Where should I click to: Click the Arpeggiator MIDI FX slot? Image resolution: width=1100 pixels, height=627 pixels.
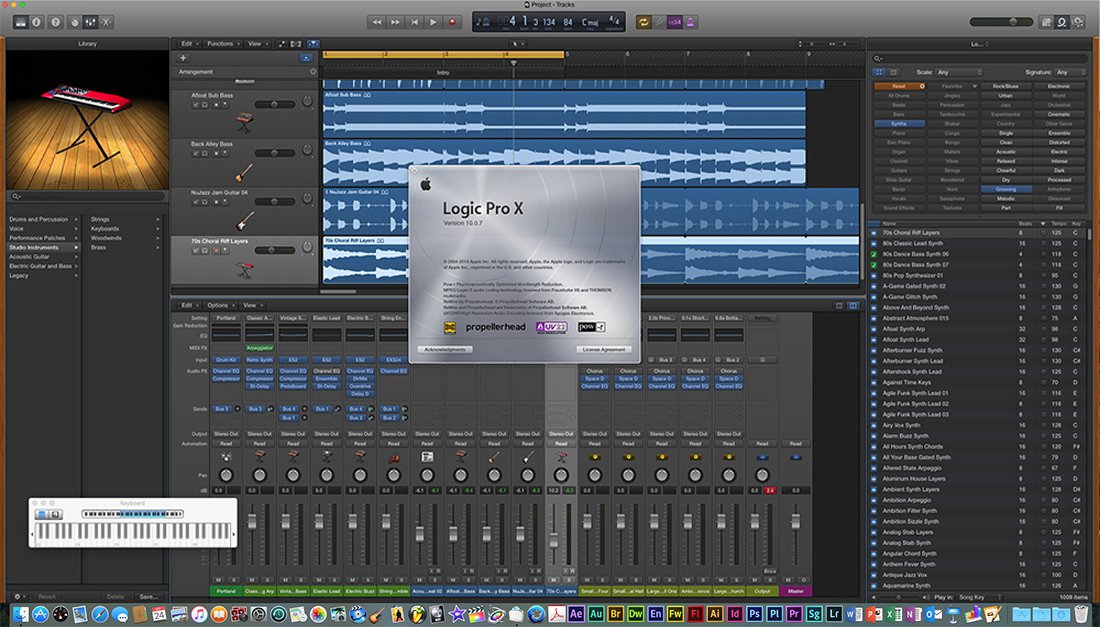260,348
